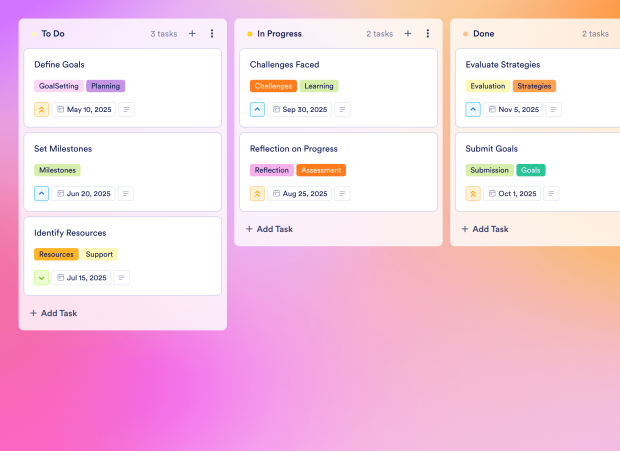
Task: Click Reflection on Progress priority icon
Action: click(x=257, y=194)
